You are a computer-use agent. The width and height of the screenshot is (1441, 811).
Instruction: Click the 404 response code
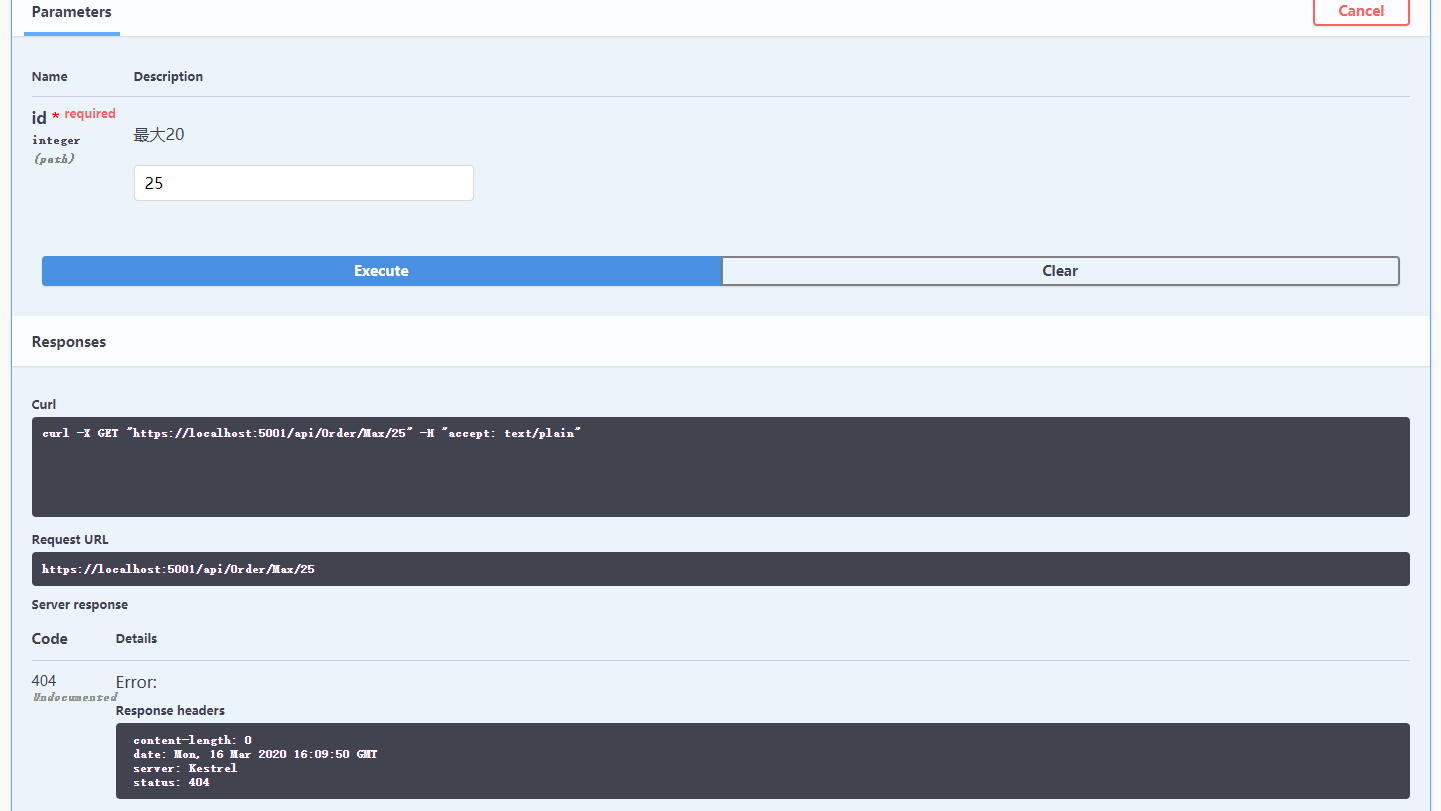(x=44, y=681)
